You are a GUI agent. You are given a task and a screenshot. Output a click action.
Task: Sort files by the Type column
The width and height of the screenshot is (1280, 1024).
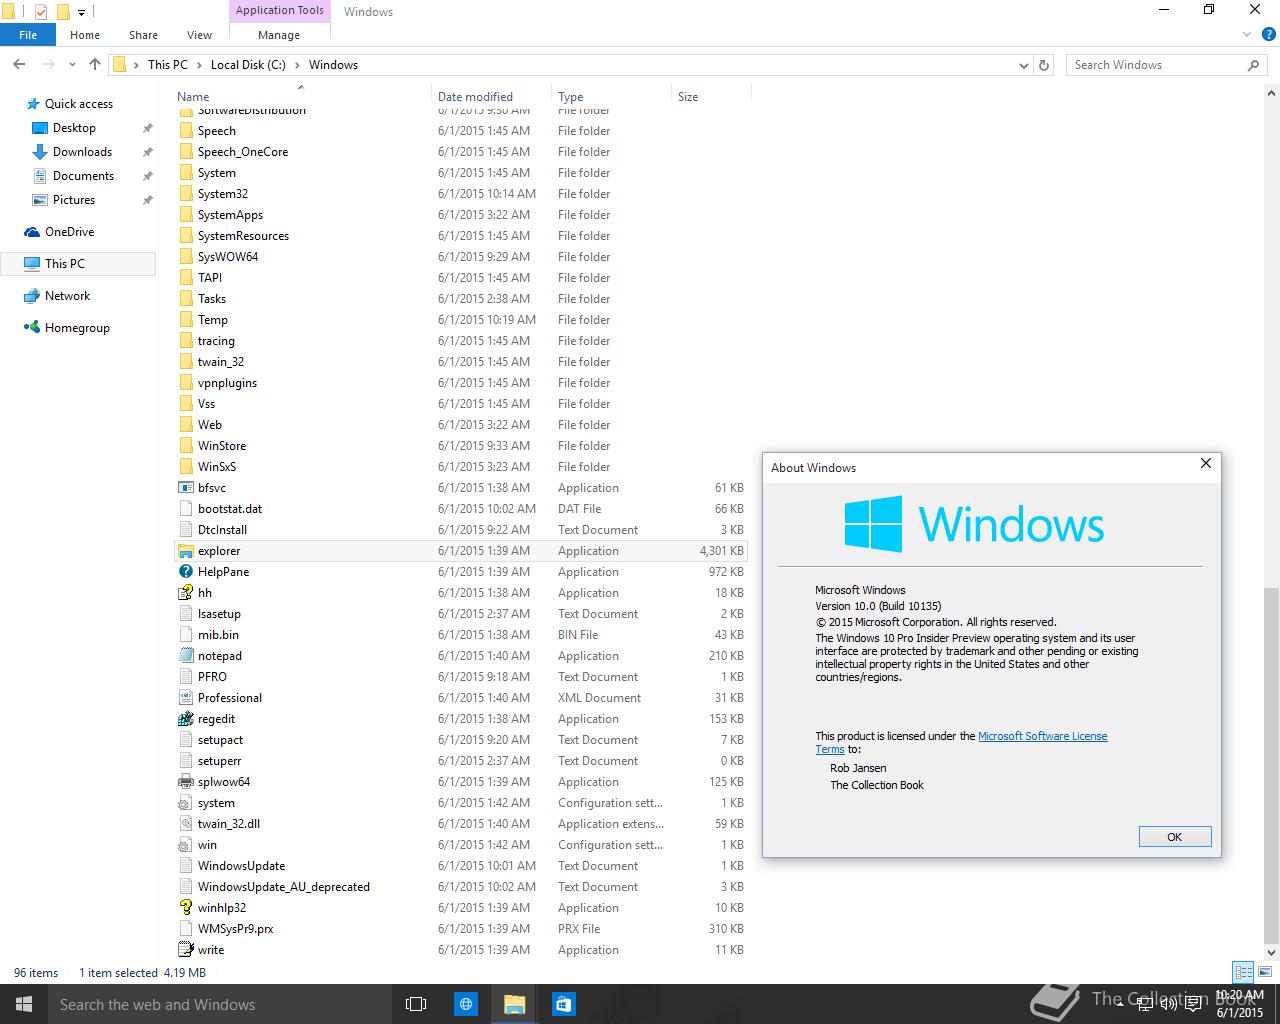point(611,97)
